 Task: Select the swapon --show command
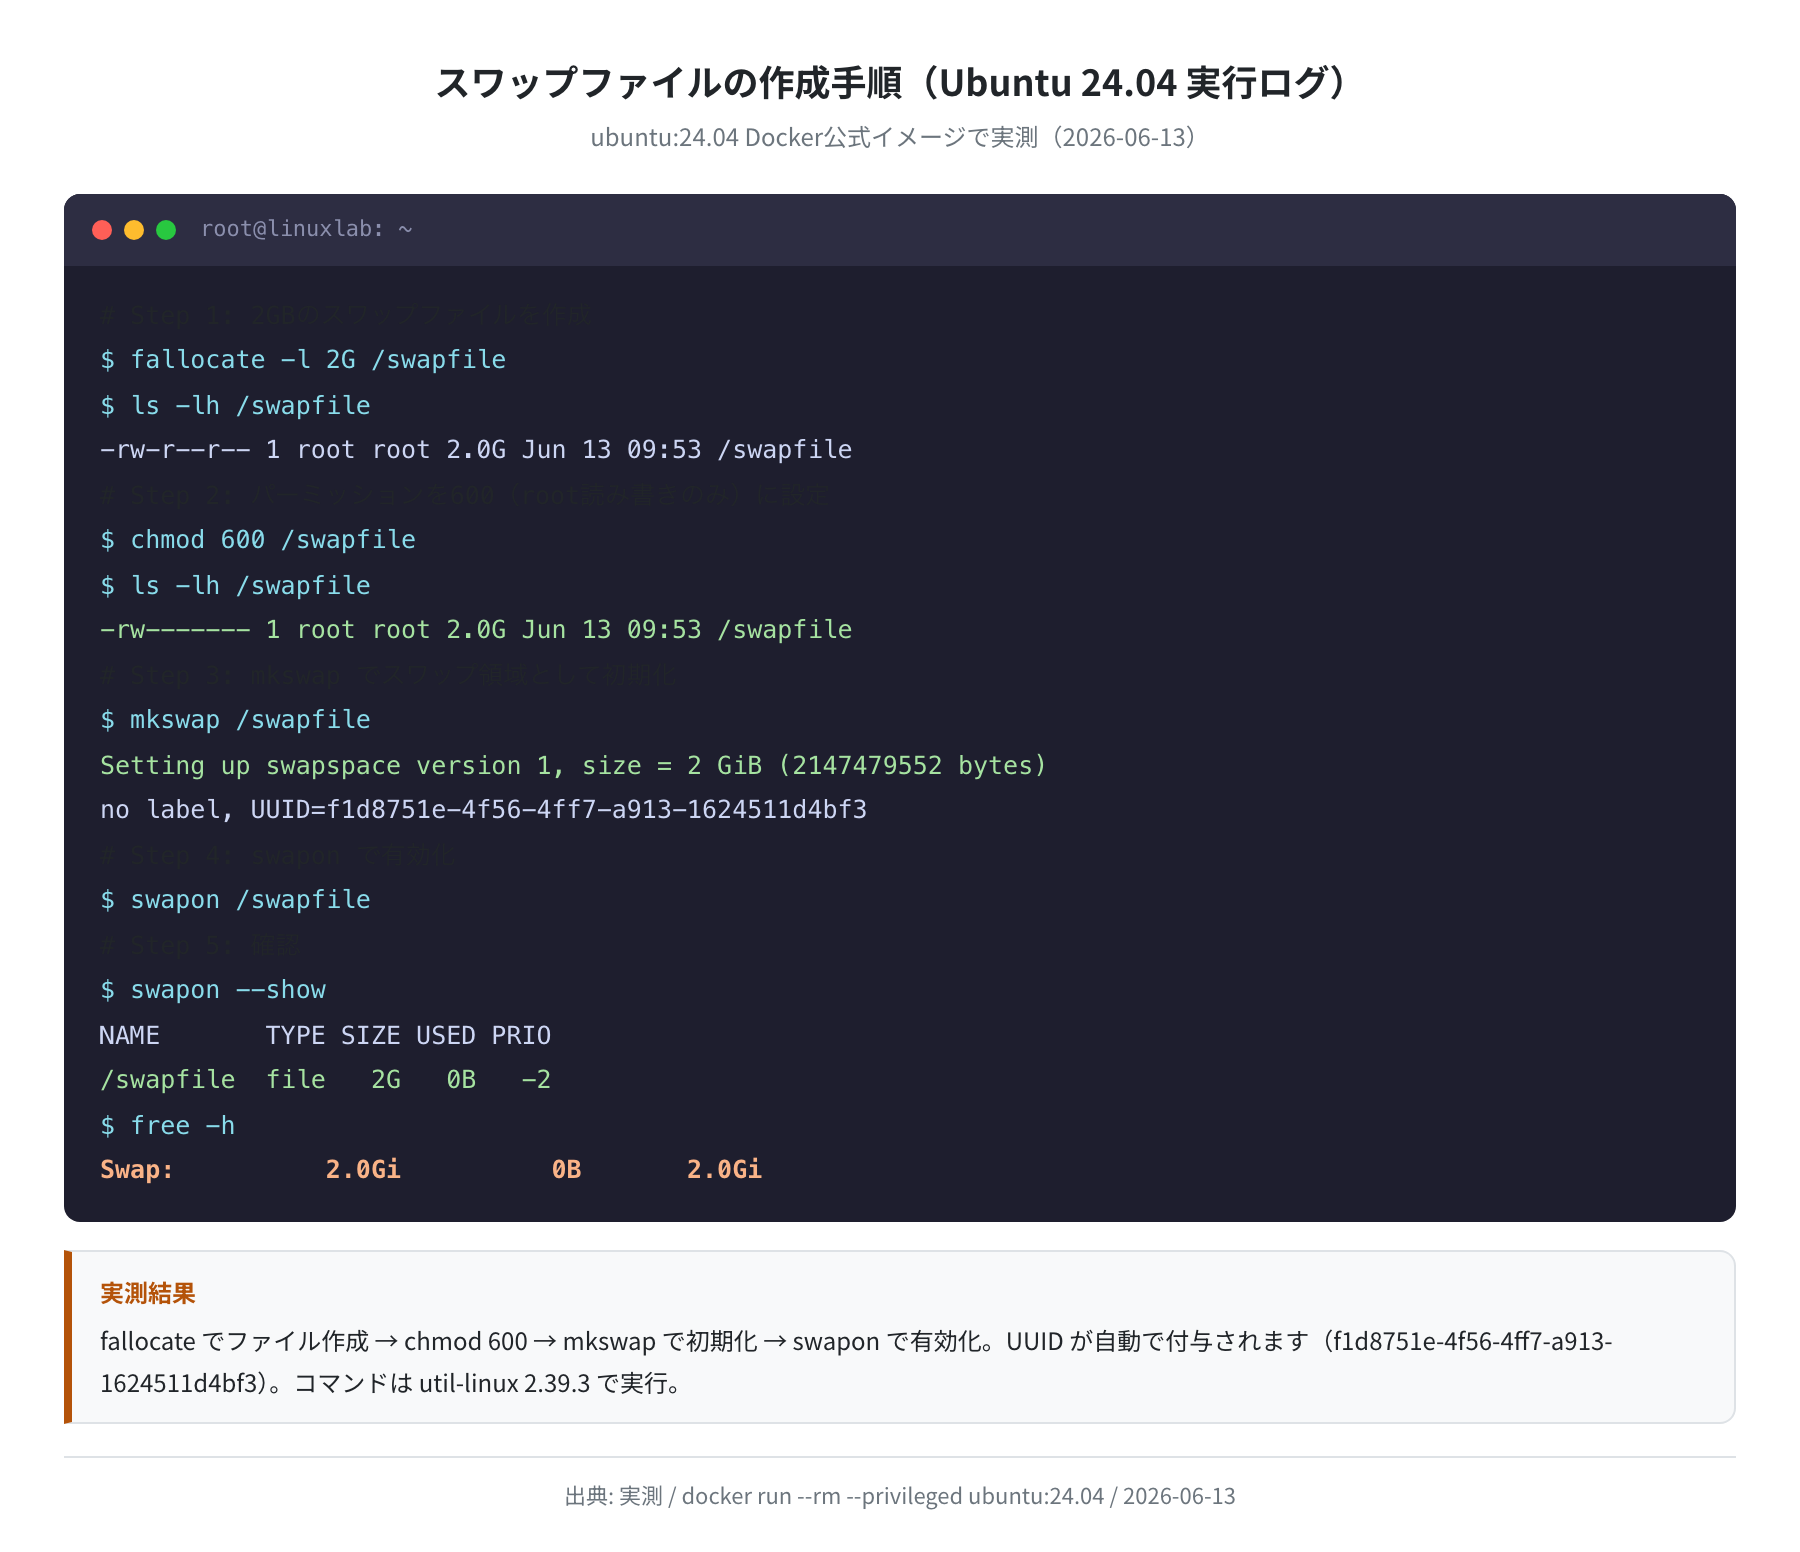pyautogui.click(x=213, y=990)
